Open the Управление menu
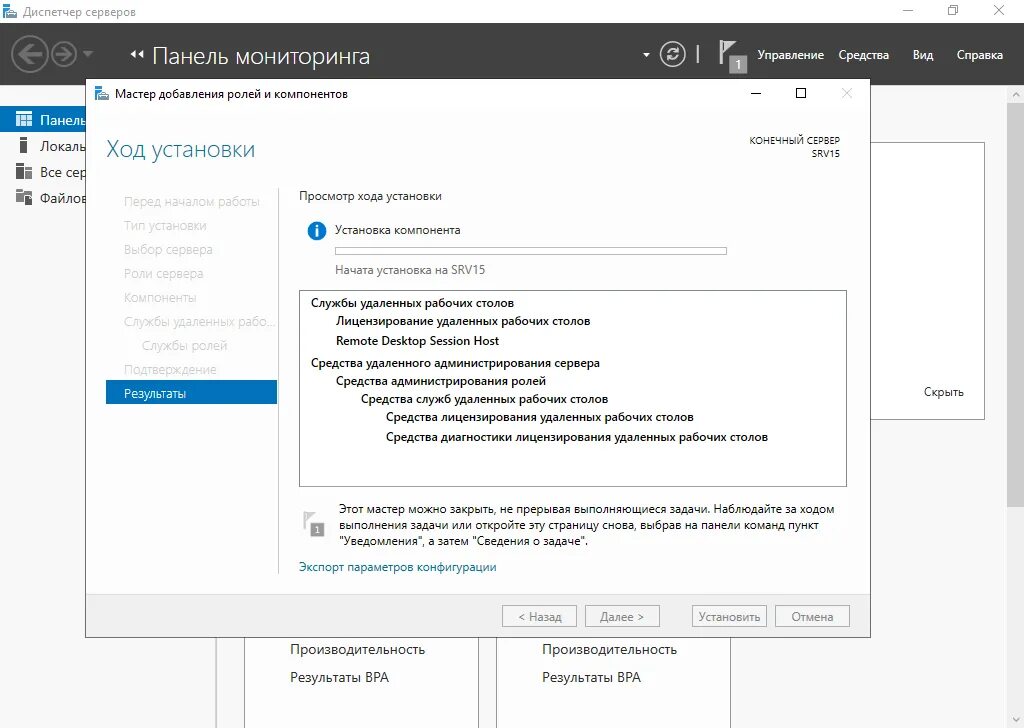1024x728 pixels. 790,55
